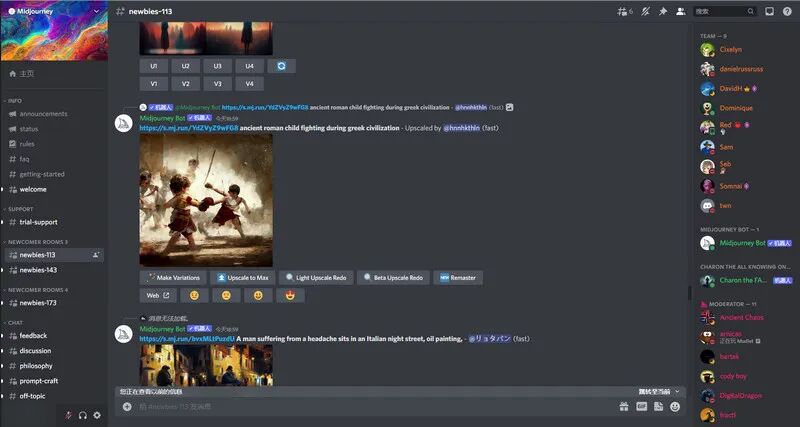
Task: Open Midjourney server dropdown menu
Action: pyautogui.click(x=97, y=11)
